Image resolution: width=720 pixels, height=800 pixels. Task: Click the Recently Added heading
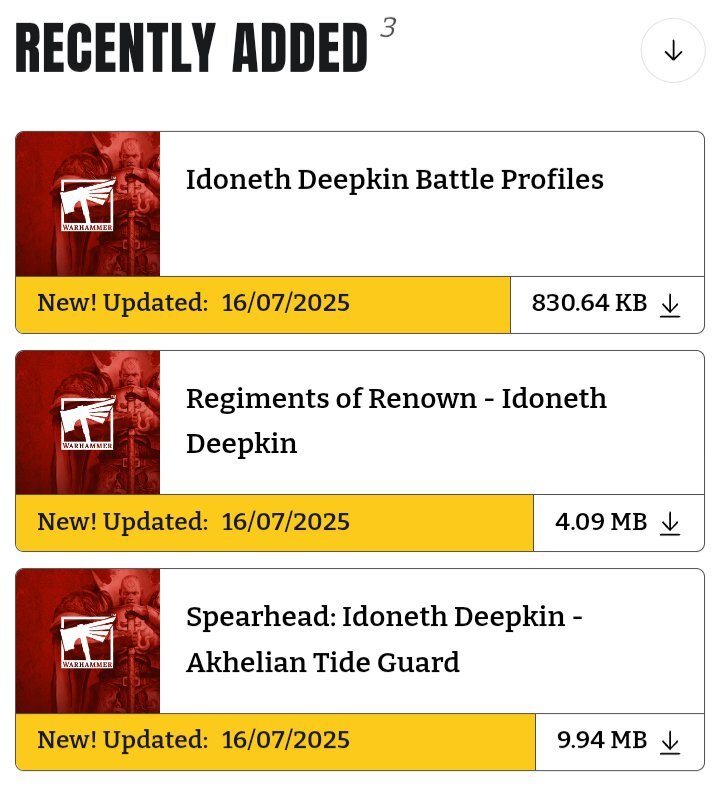(x=191, y=48)
